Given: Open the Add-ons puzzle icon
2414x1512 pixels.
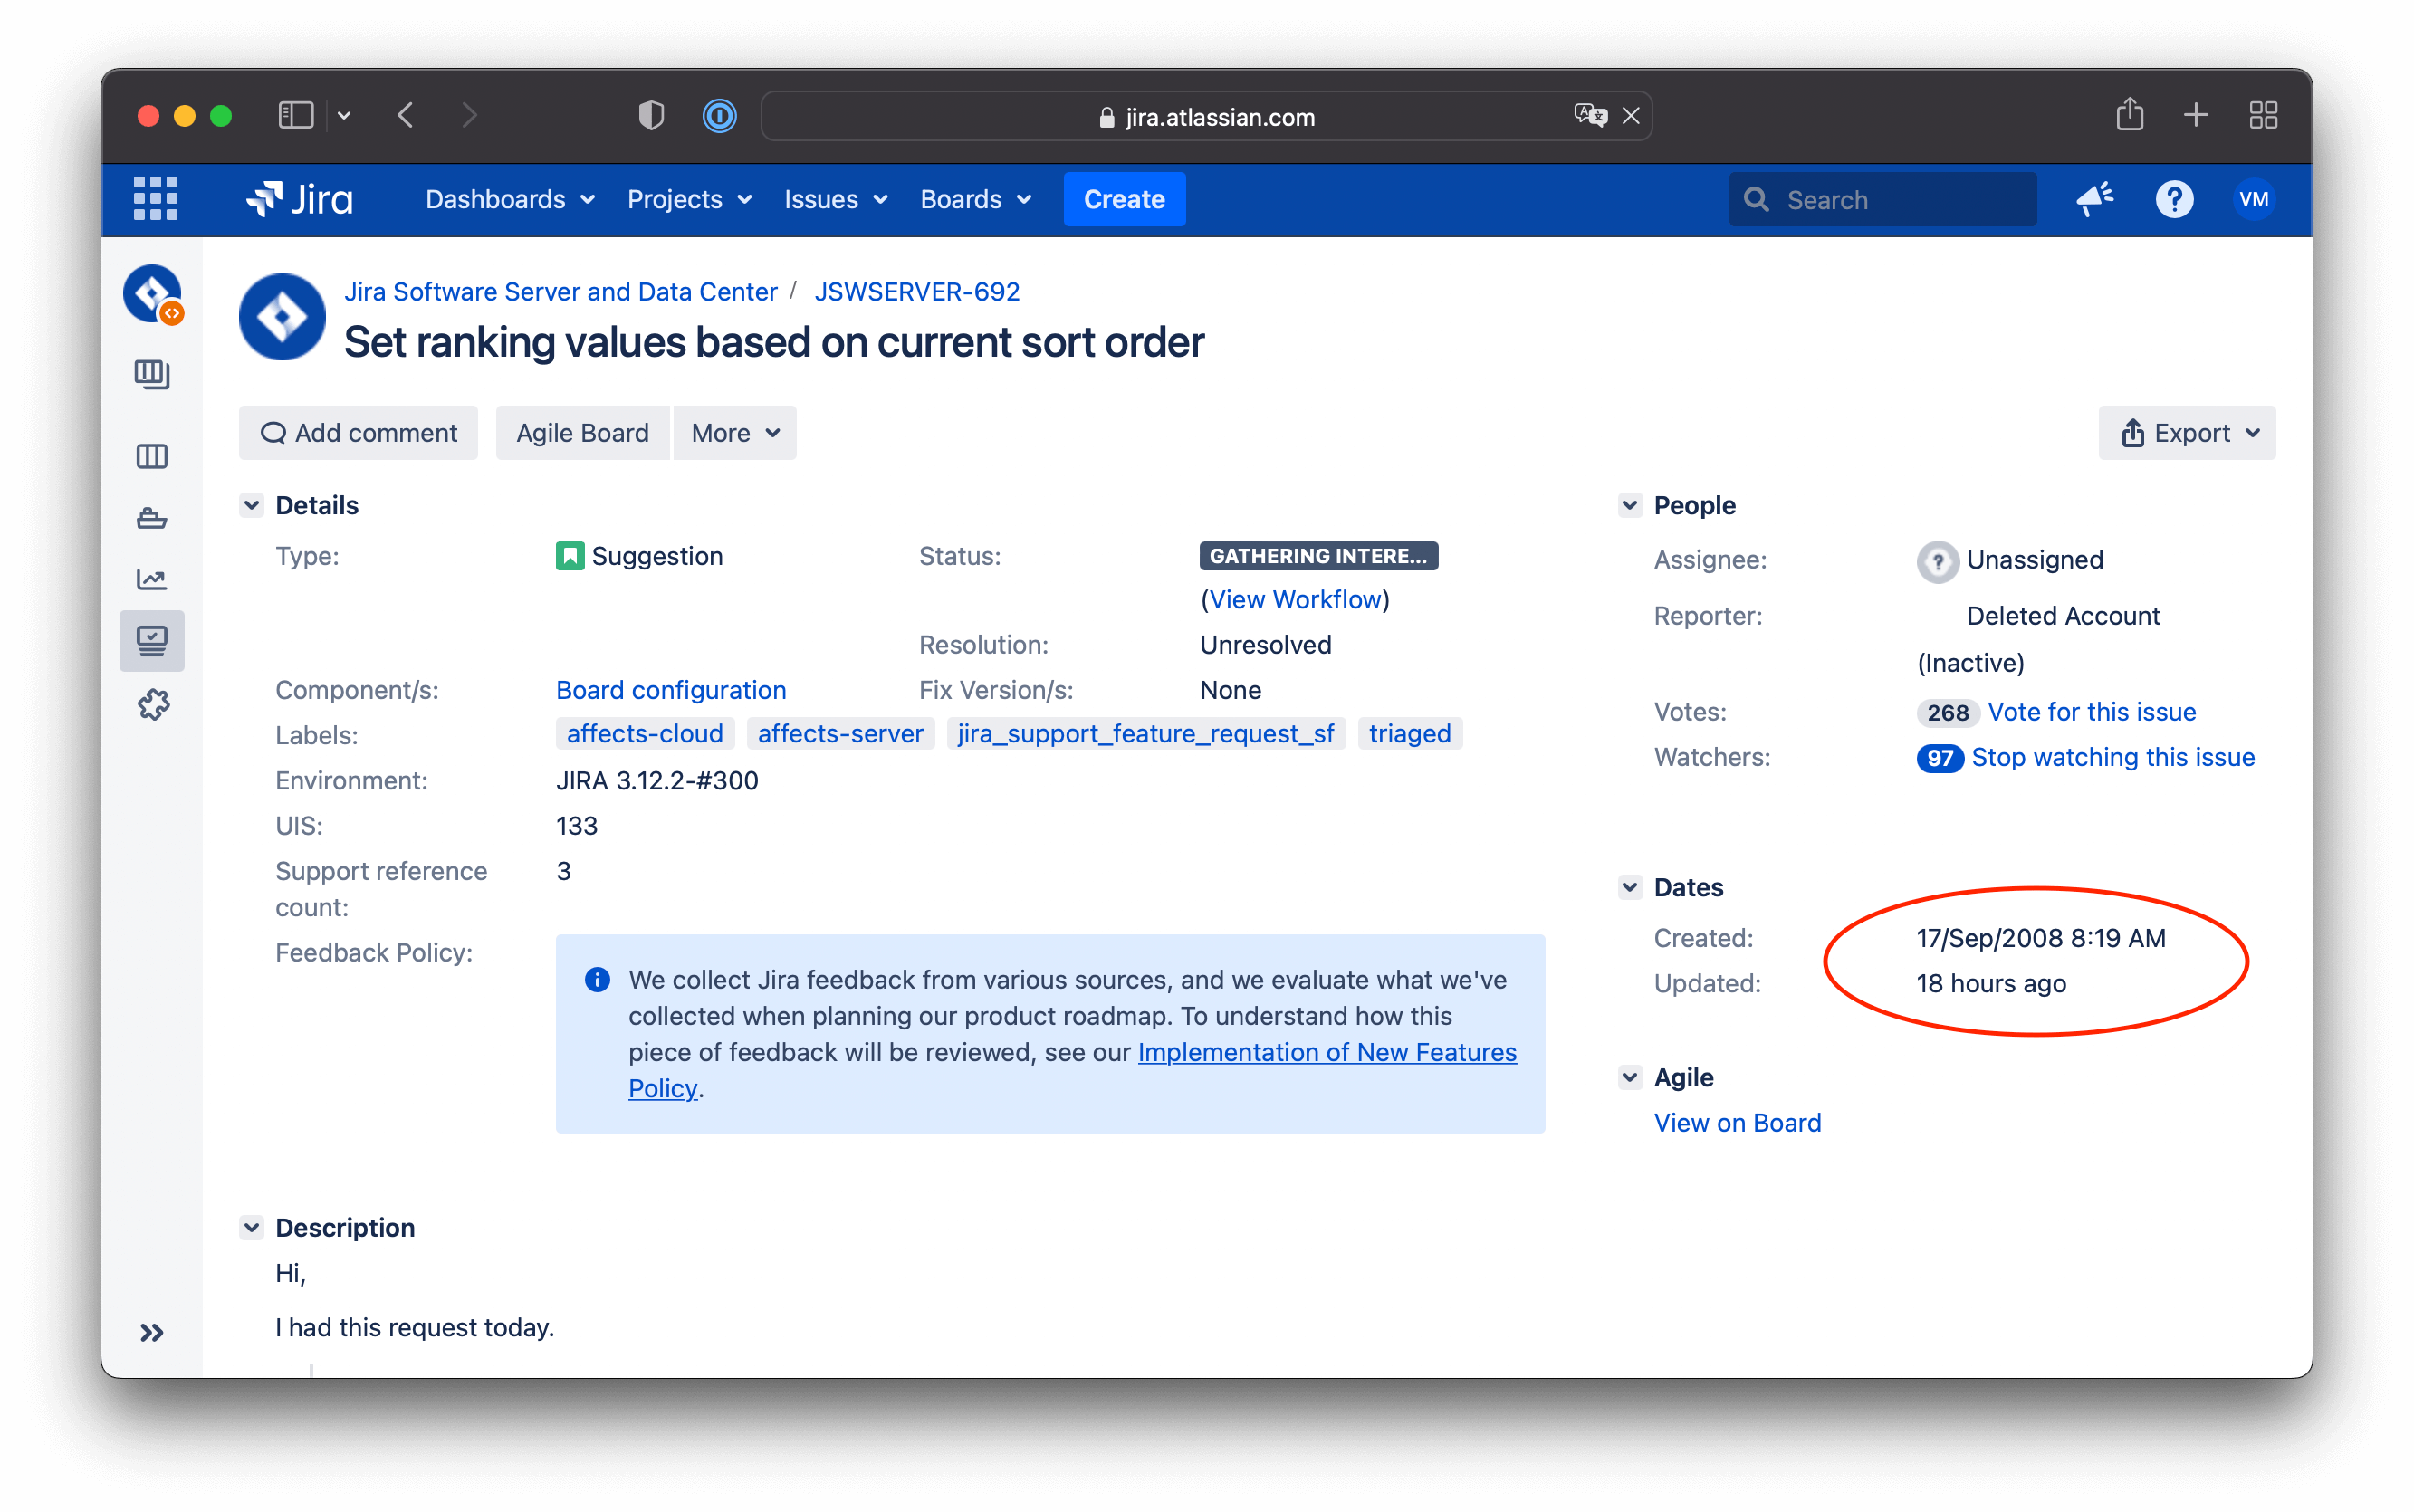Looking at the screenshot, I should coord(153,704).
